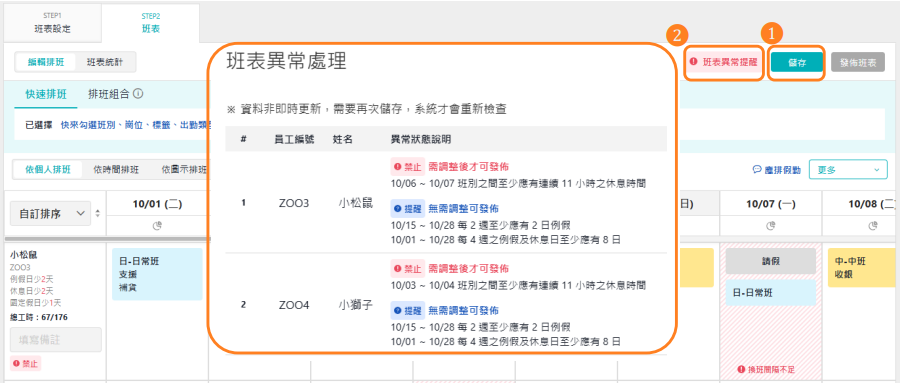Click name 小松鼠 in dialog table
Screen dimensions: 900x383
(x=356, y=203)
